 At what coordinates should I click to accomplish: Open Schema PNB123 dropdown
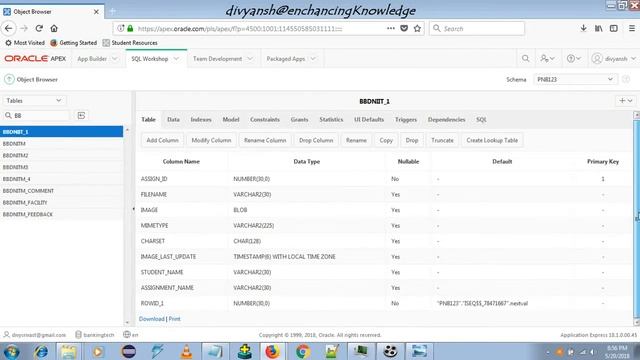(x=575, y=79)
